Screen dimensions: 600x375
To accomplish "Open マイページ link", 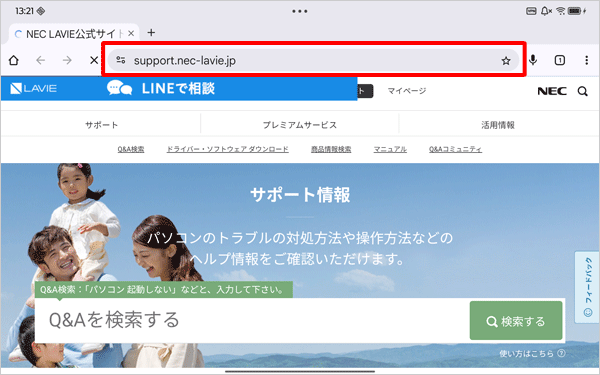I will [406, 91].
